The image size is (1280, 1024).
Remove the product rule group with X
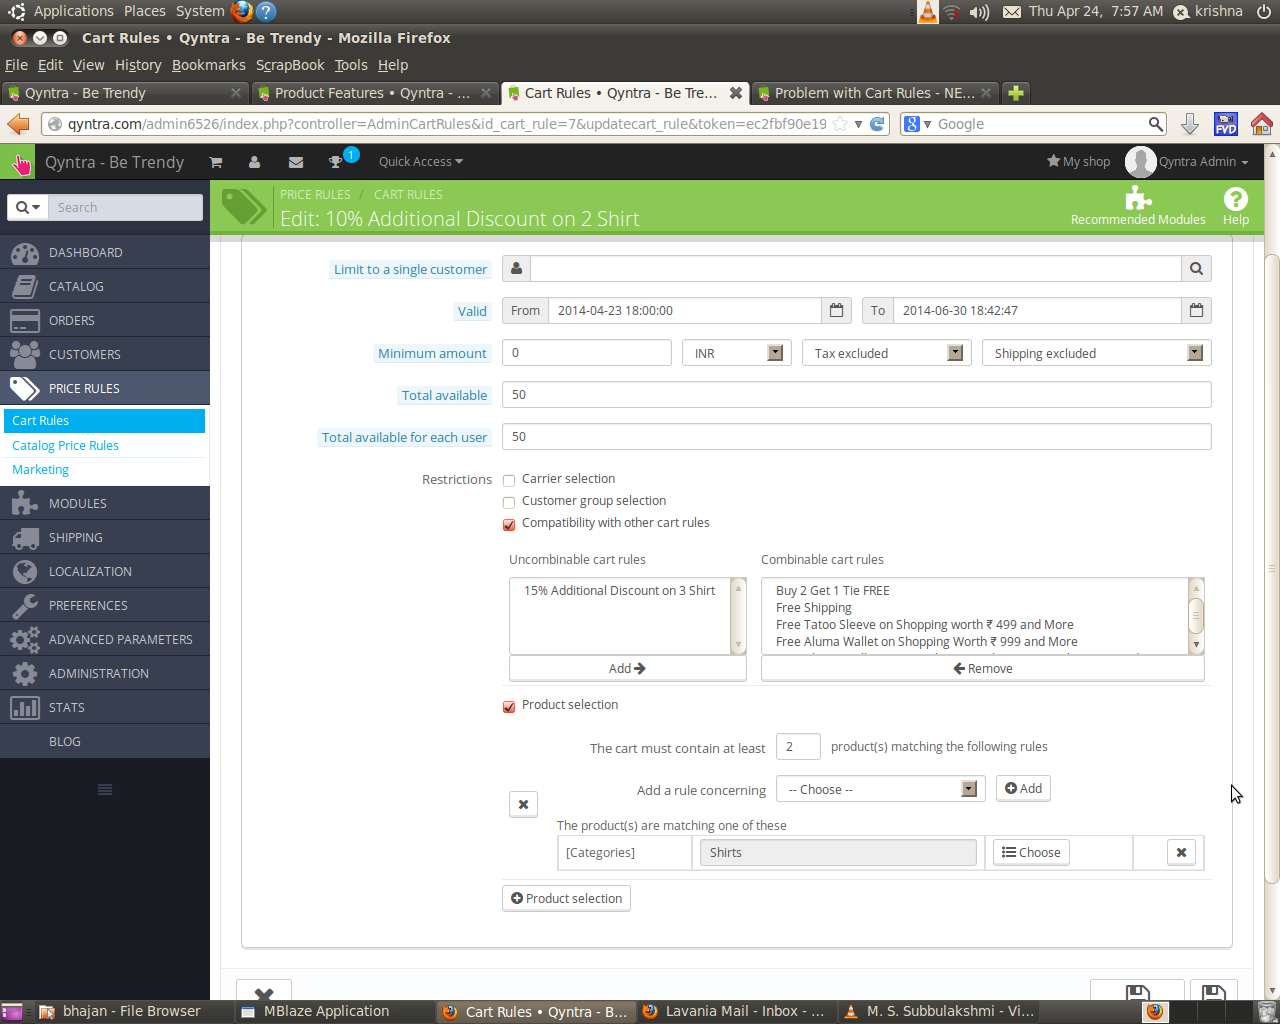(523, 804)
